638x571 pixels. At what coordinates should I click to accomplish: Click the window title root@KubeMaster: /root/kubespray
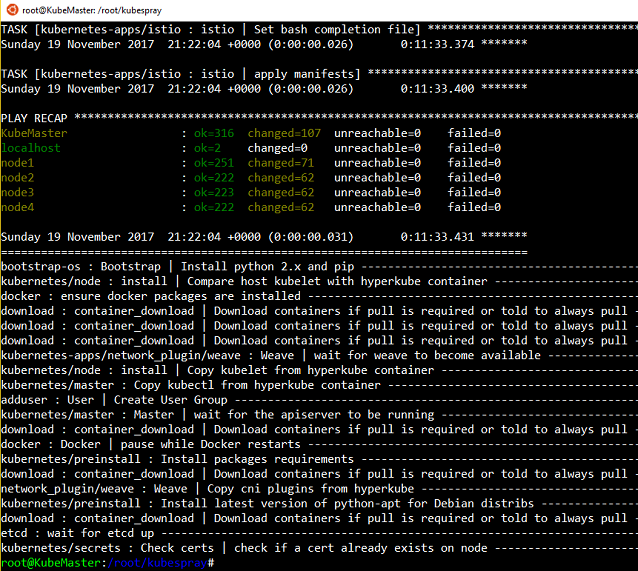click(92, 11)
